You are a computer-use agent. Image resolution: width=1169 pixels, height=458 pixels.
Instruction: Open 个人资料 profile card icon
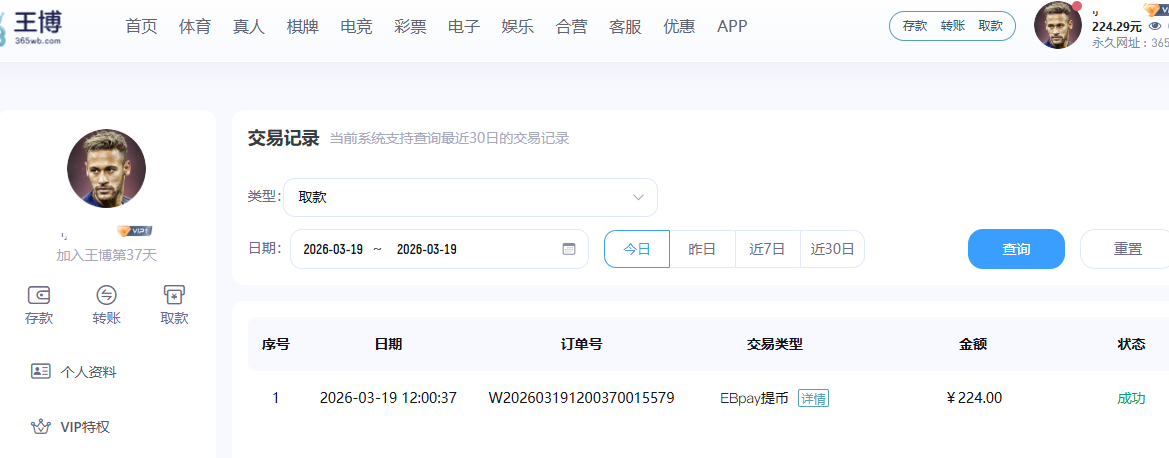41,372
